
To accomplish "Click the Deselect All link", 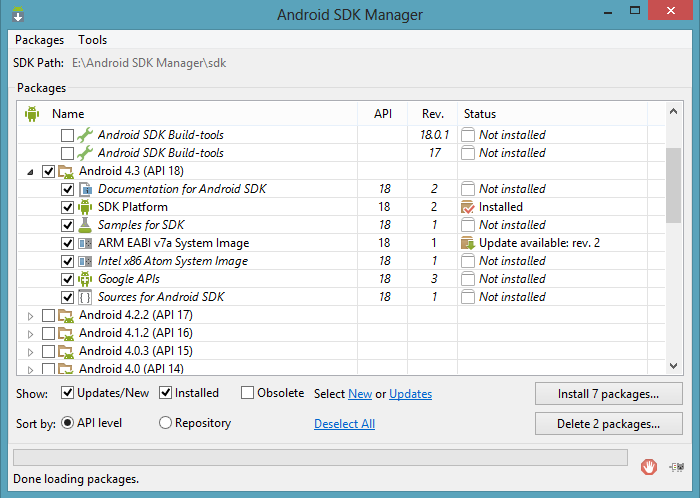I will pyautogui.click(x=344, y=424).
